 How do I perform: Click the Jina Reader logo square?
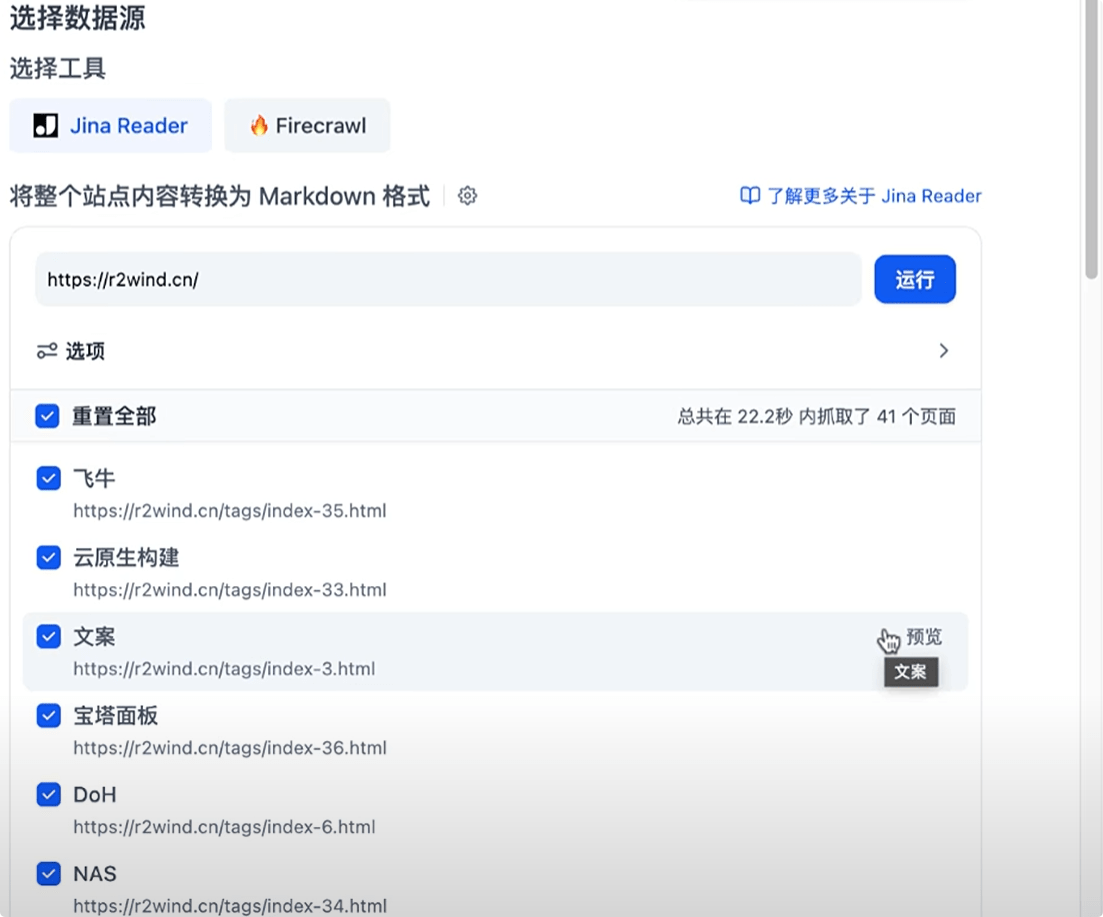pyautogui.click(x=44, y=125)
